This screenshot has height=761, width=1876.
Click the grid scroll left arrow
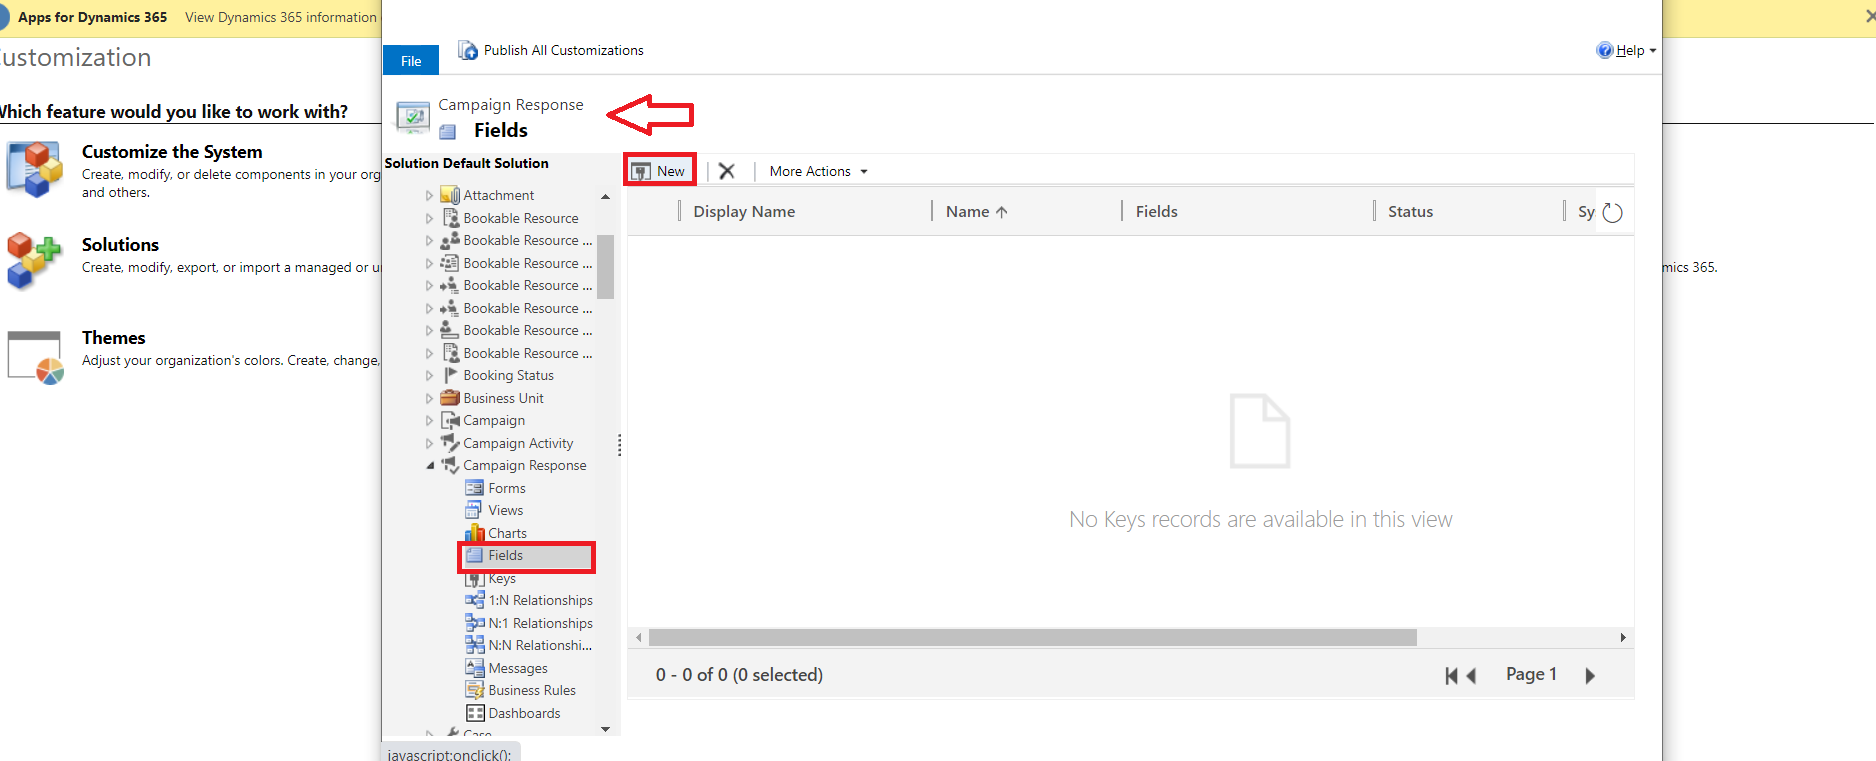(x=639, y=637)
